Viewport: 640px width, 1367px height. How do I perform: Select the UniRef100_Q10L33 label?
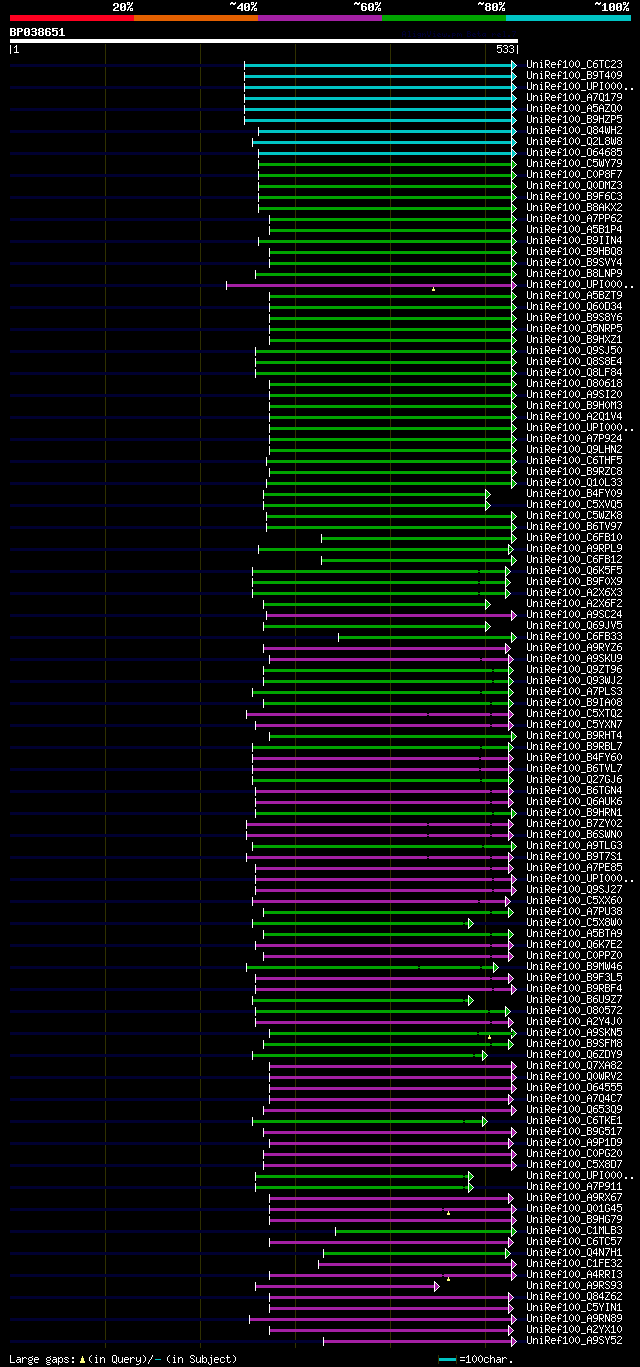tap(574, 483)
